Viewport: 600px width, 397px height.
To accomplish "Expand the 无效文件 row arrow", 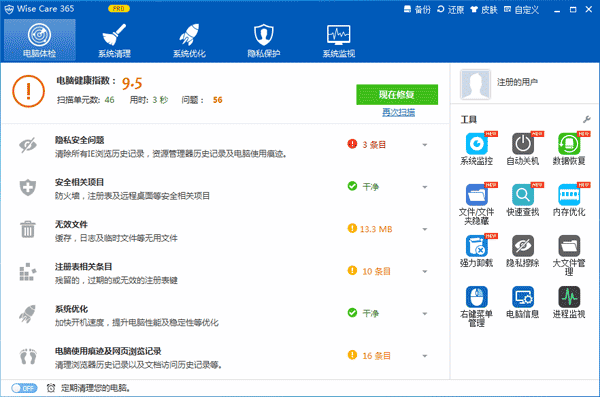I will point(425,229).
